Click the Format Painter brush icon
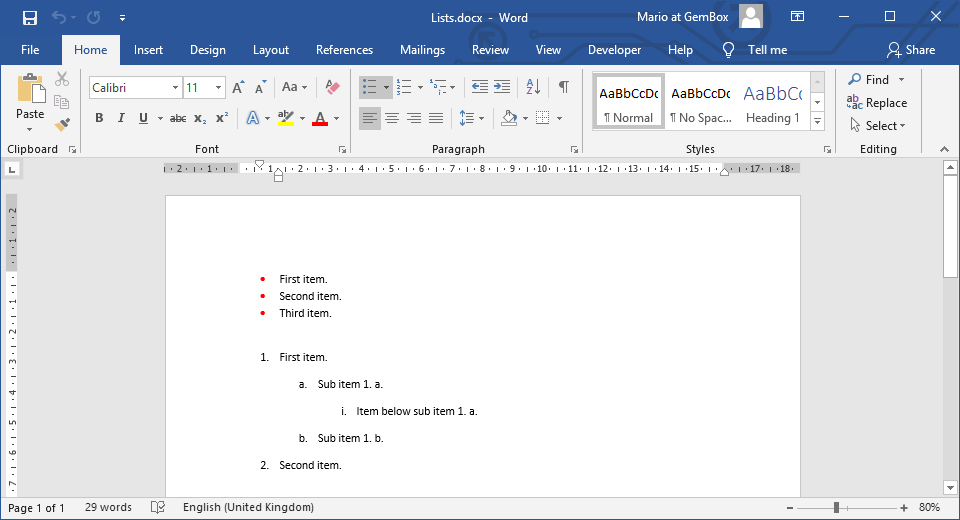The width and height of the screenshot is (960, 520). [62, 125]
